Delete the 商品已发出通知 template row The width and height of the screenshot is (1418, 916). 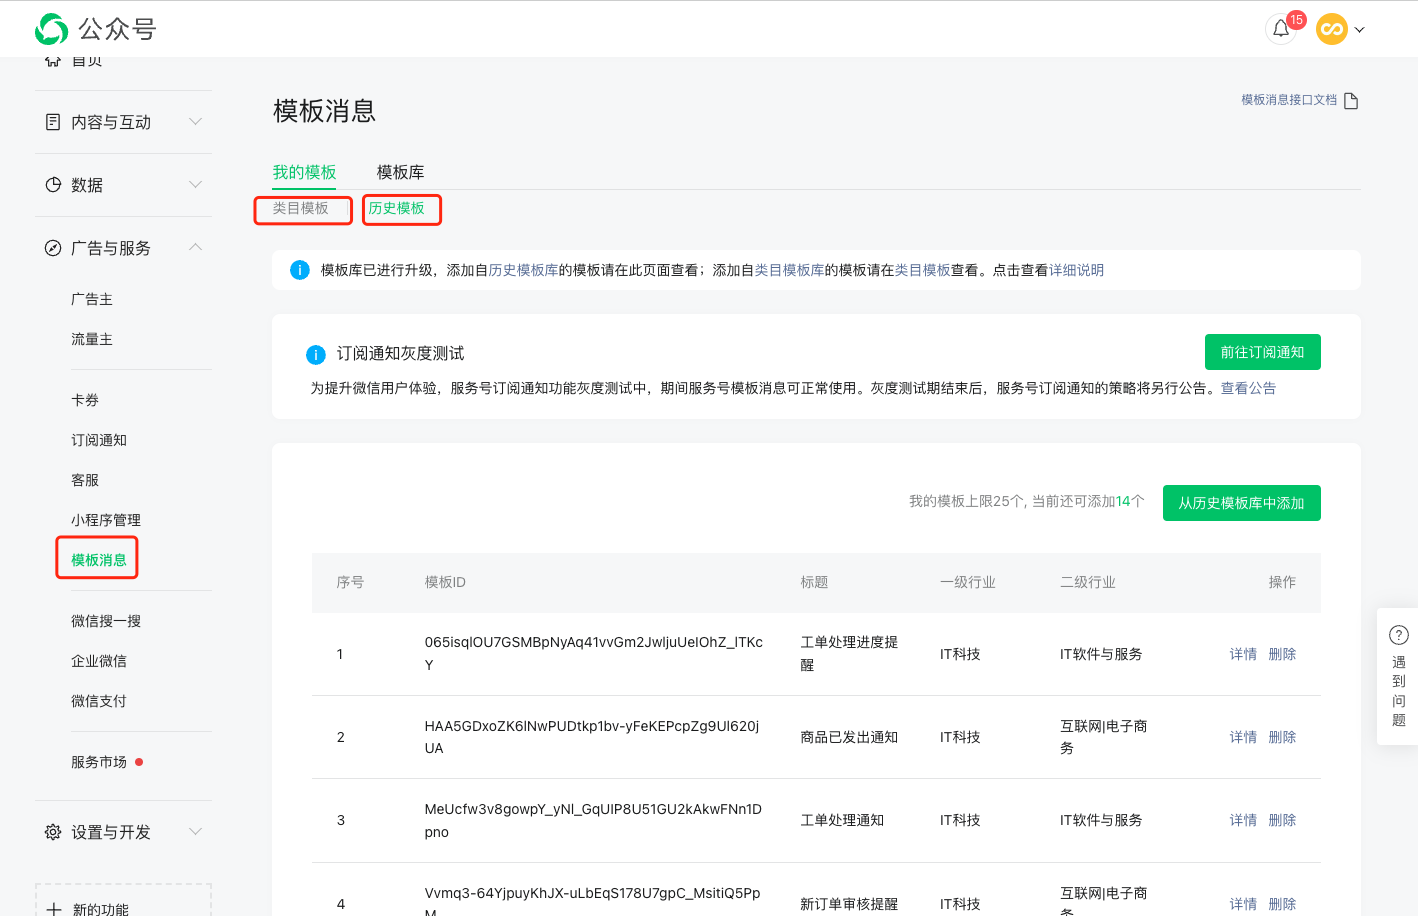1282,737
